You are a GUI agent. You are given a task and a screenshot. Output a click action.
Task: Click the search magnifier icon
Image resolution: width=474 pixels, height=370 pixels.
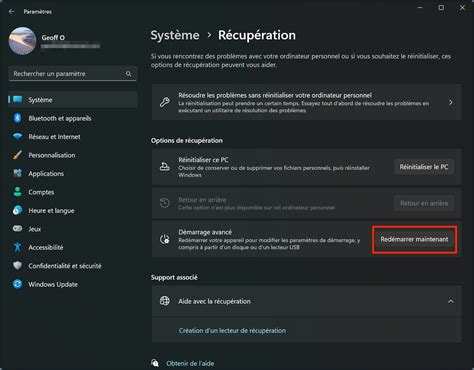[x=129, y=74]
